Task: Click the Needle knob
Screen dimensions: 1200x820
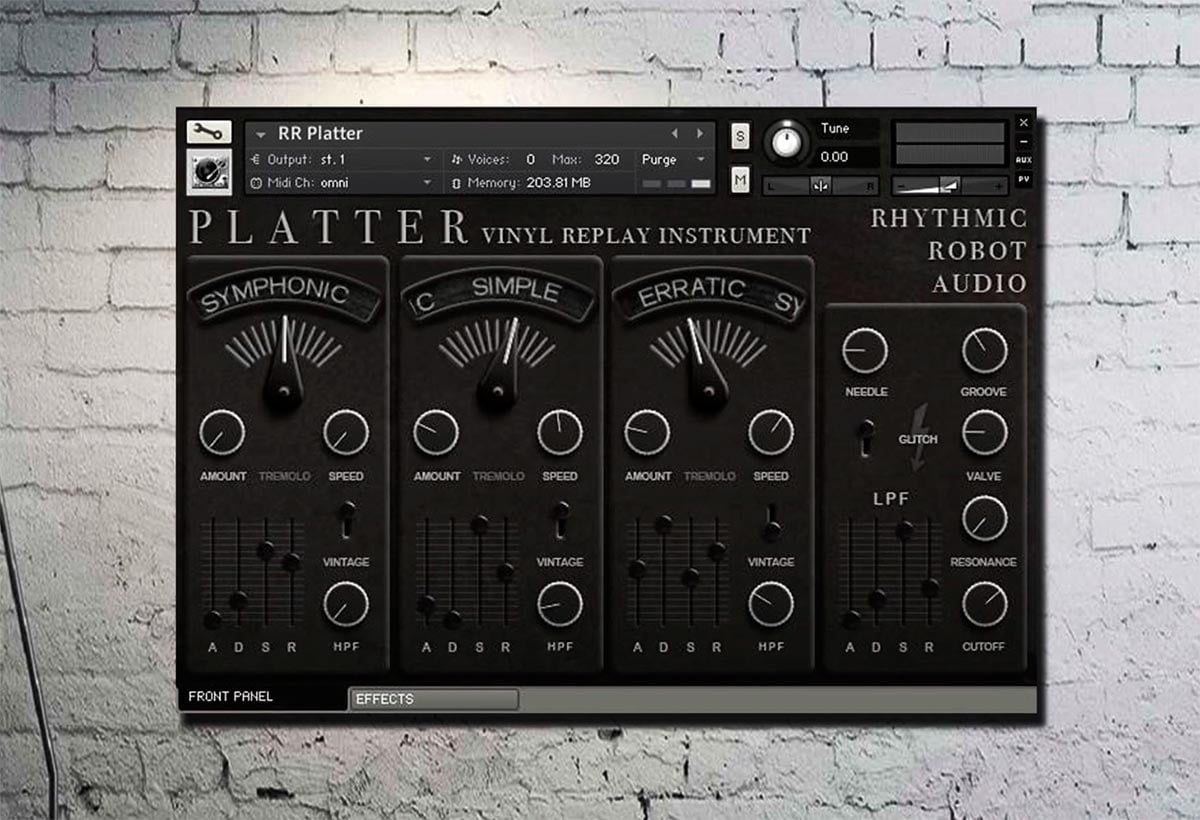Action: coord(865,351)
